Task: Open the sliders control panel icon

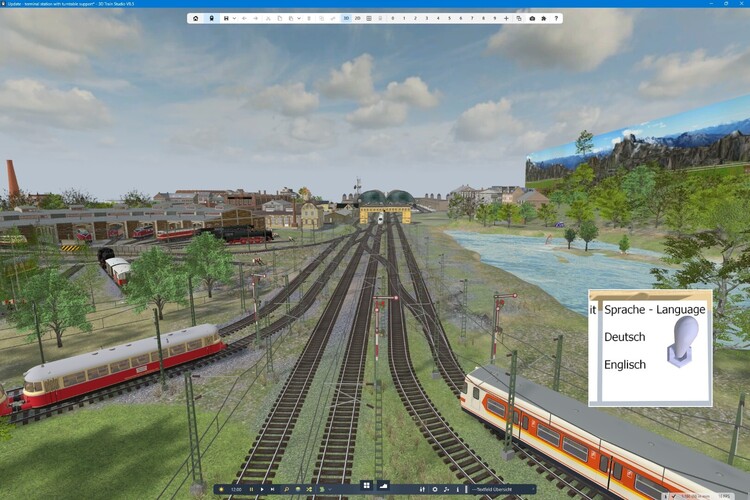Action: 422,489
